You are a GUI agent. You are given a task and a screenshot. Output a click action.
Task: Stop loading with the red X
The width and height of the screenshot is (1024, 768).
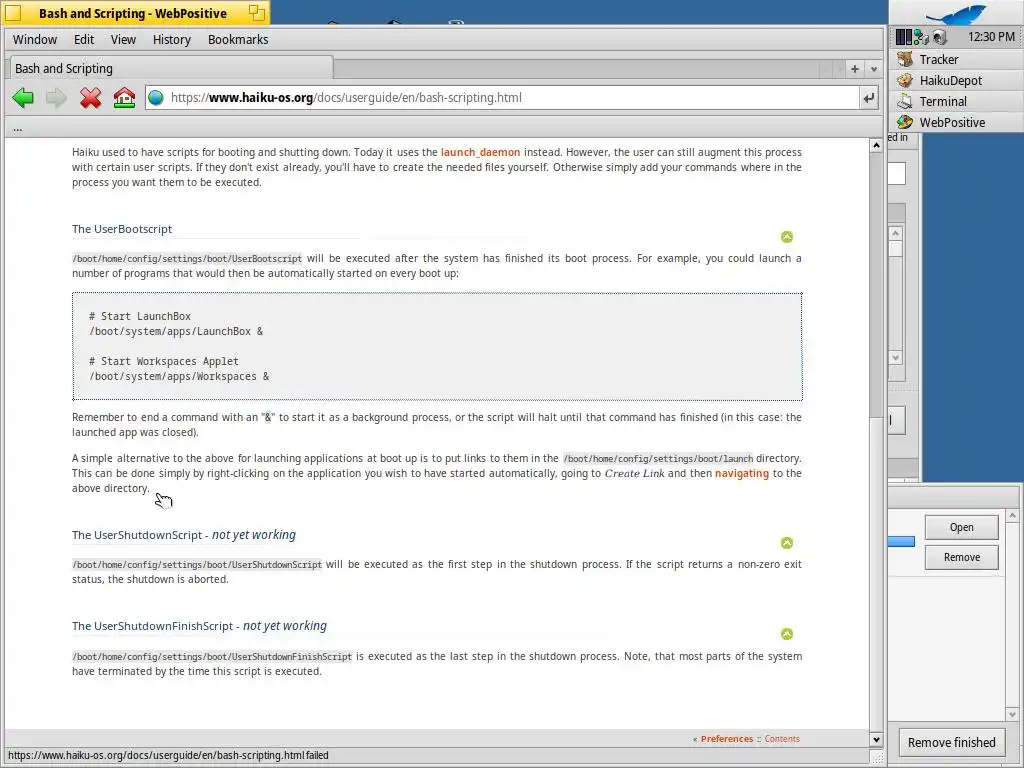pos(90,98)
